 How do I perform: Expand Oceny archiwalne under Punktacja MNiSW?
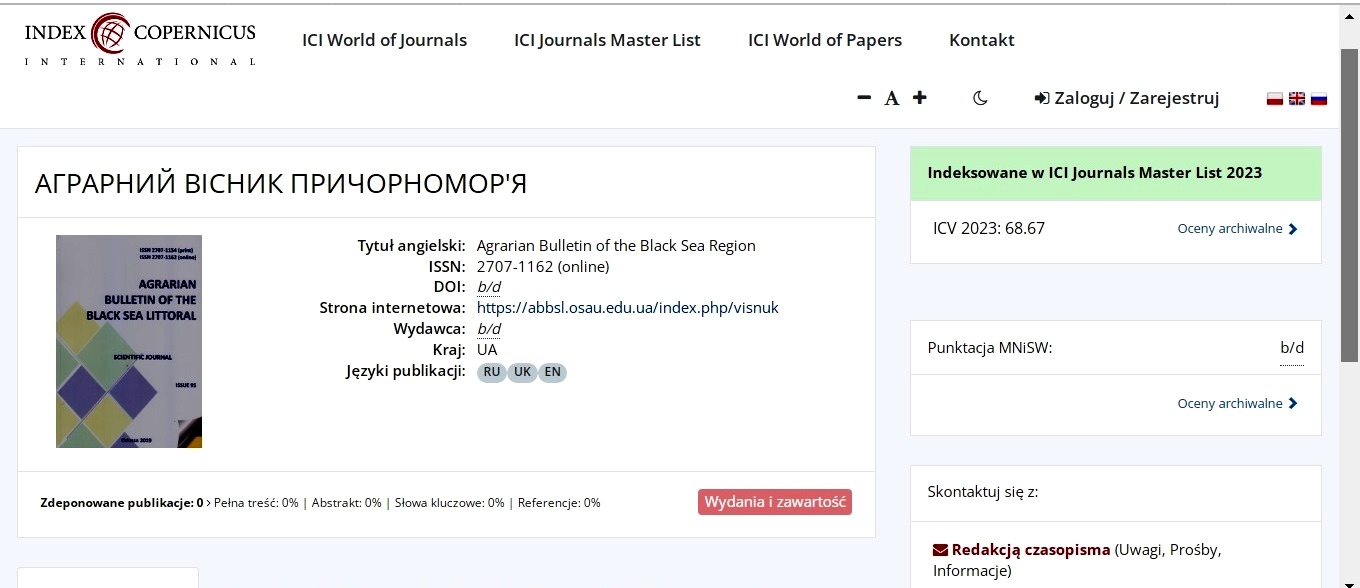[x=1237, y=404]
